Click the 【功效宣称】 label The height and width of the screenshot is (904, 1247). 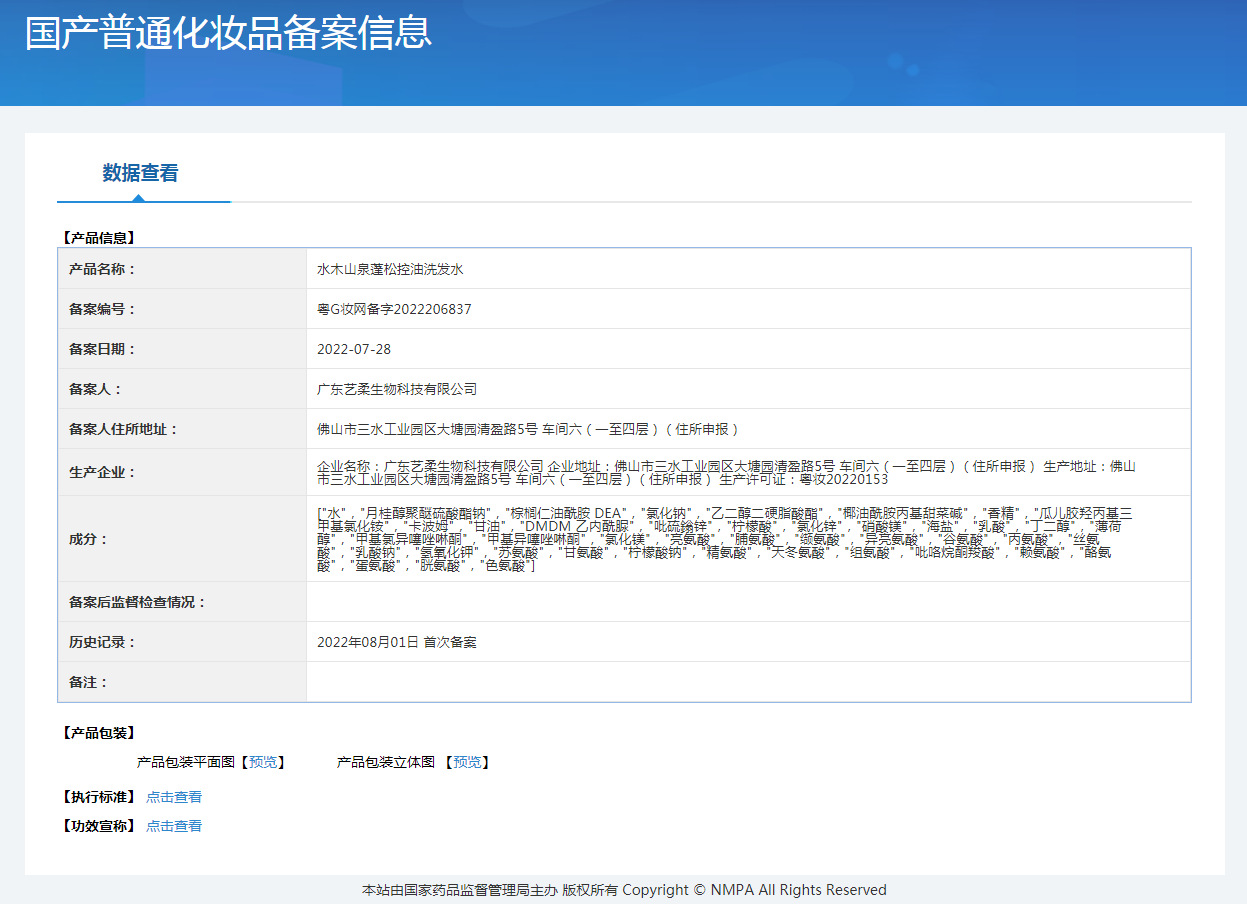coord(98,826)
